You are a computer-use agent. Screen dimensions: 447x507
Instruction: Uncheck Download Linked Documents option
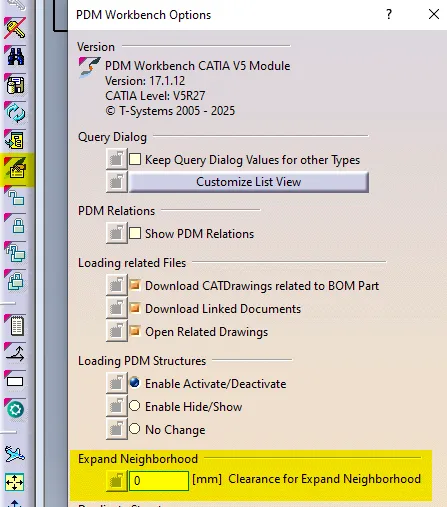pyautogui.click(x=135, y=308)
